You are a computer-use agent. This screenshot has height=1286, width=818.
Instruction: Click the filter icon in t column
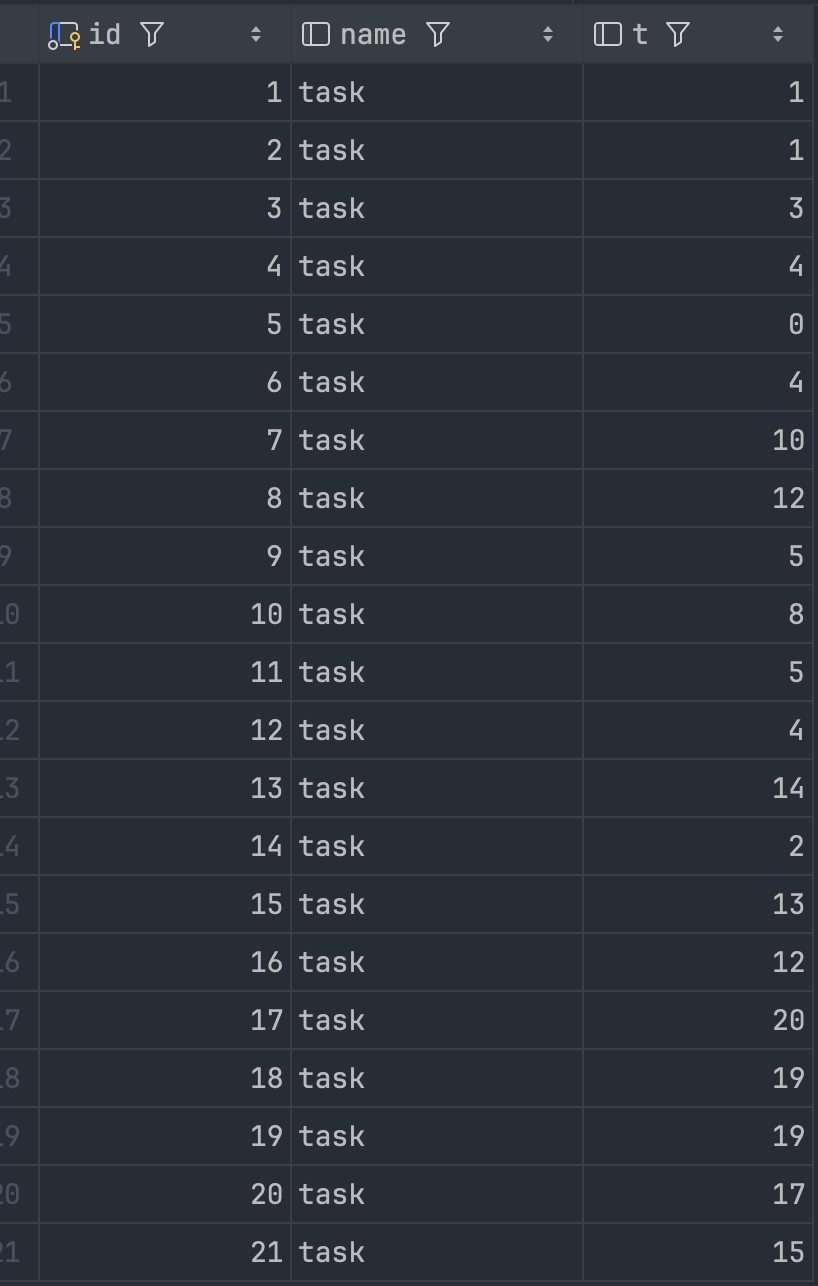tap(678, 35)
